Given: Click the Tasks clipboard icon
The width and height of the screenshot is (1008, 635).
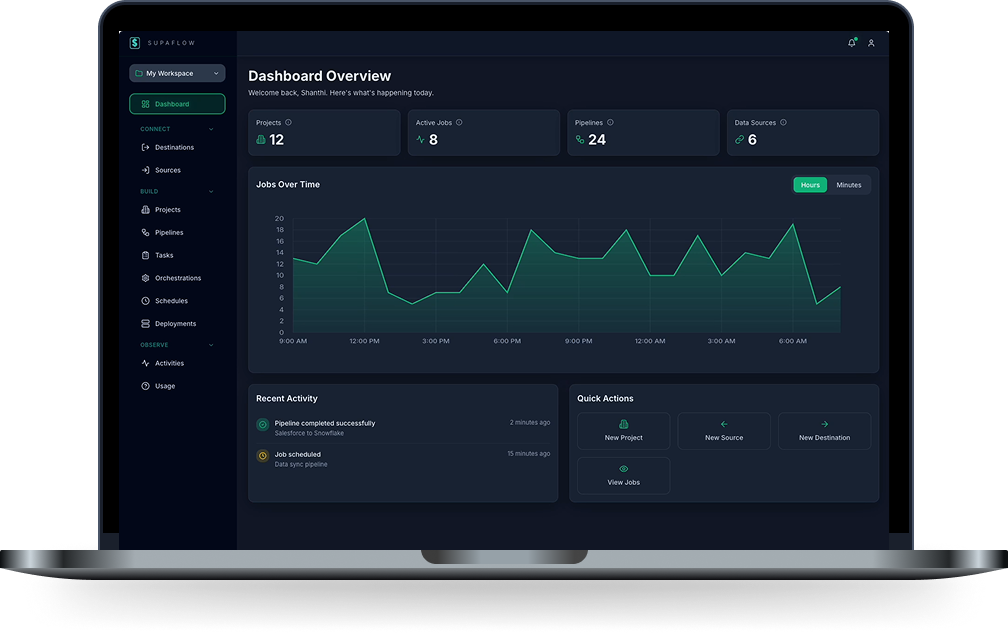Looking at the screenshot, I should [145, 255].
